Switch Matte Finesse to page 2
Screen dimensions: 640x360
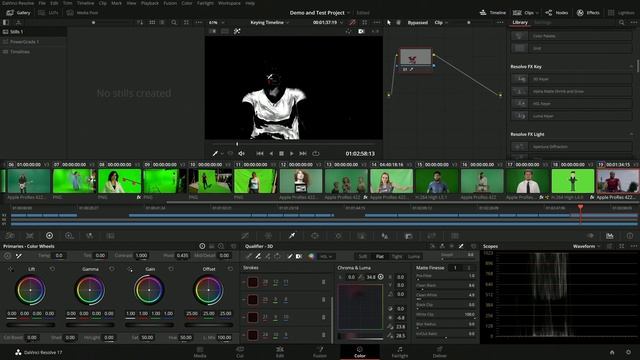469,268
